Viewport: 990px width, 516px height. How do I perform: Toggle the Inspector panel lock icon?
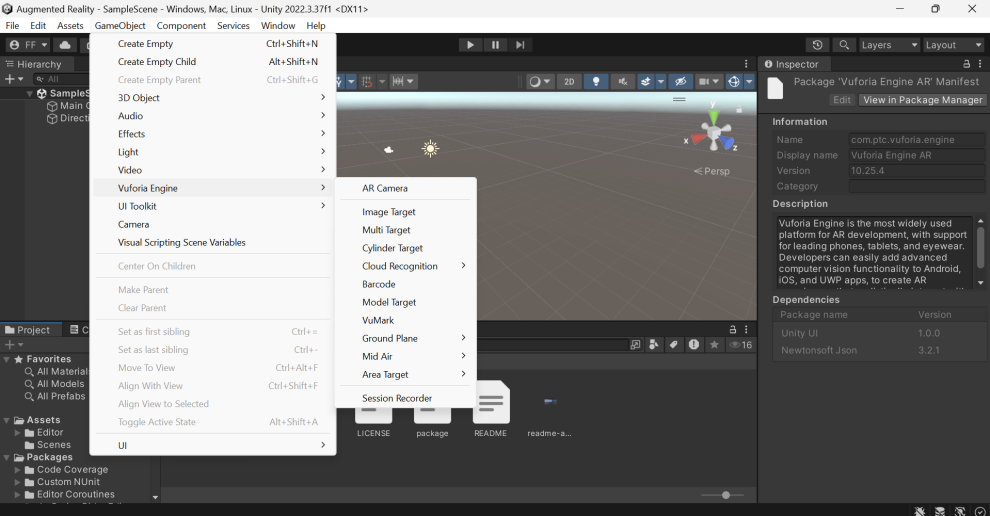(x=966, y=64)
